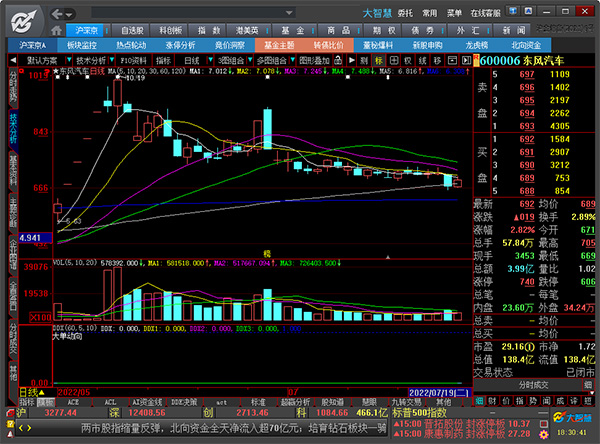Click the play arrow icon in the chart toolbar
The height and width of the screenshot is (444, 600).
point(351,60)
